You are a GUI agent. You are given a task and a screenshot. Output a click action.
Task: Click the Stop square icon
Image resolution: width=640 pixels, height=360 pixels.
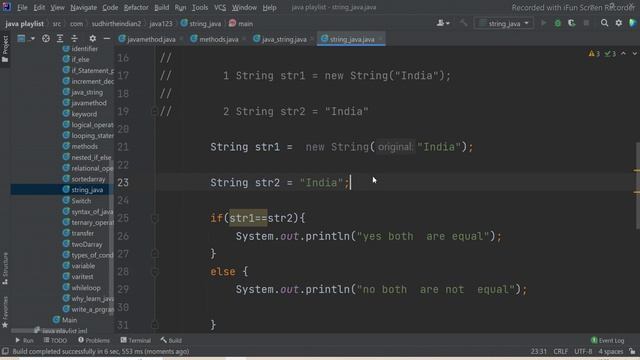(587, 23)
